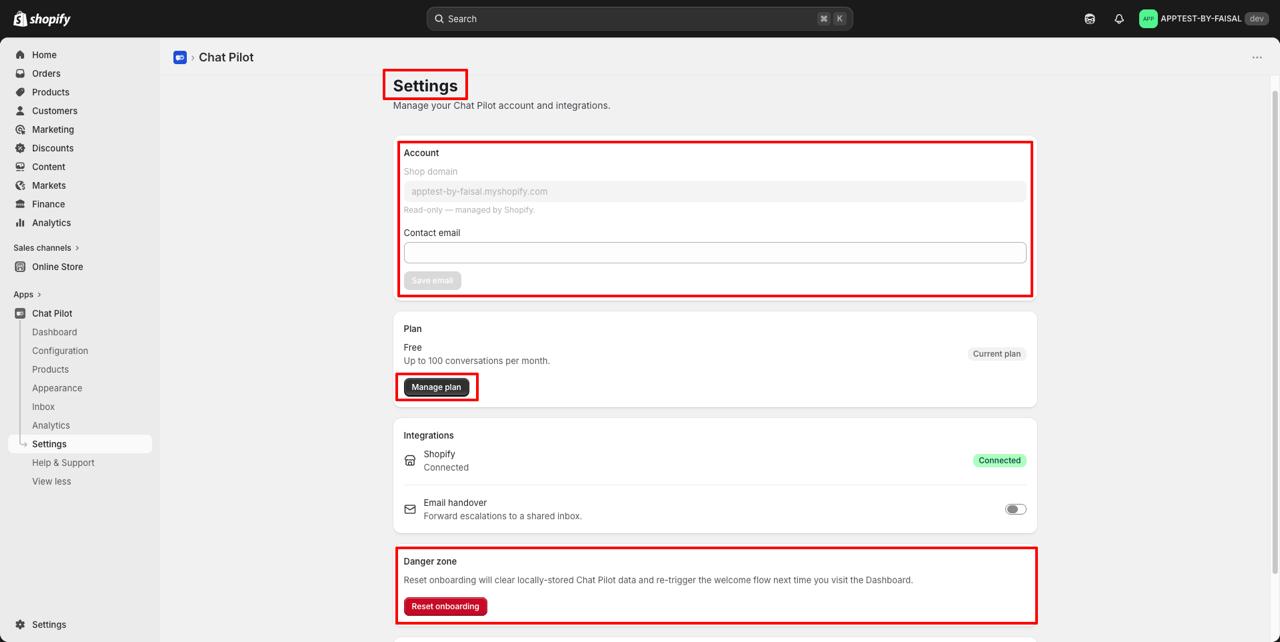Click the green Connected badge
This screenshot has height=642, width=1280.
click(x=999, y=461)
